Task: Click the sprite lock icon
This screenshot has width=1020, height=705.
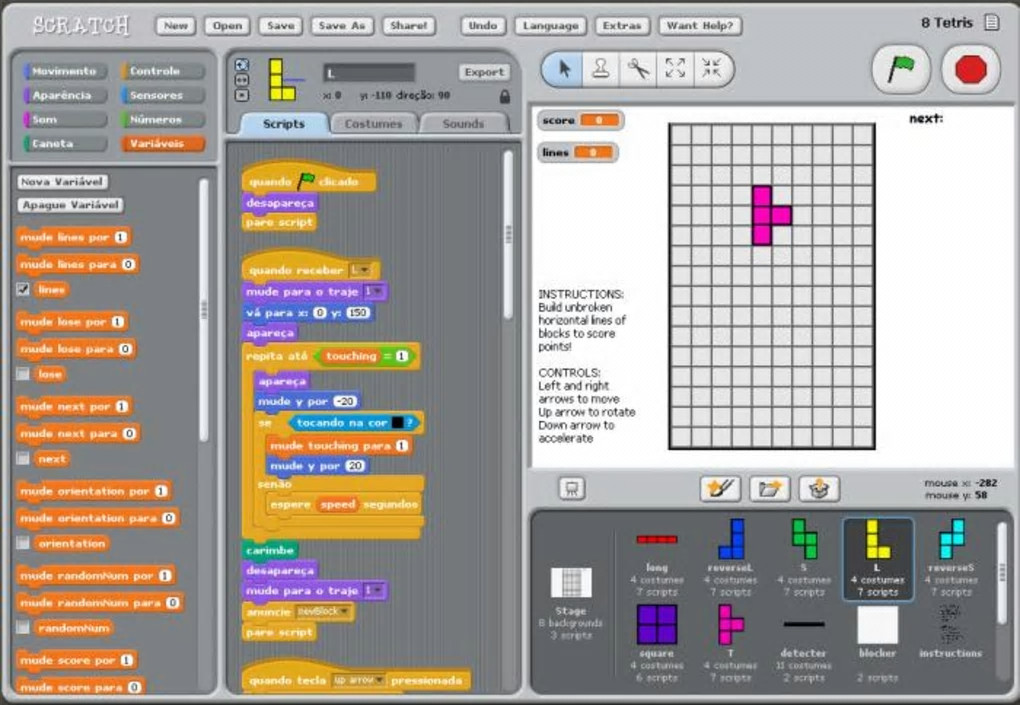Action: [504, 96]
